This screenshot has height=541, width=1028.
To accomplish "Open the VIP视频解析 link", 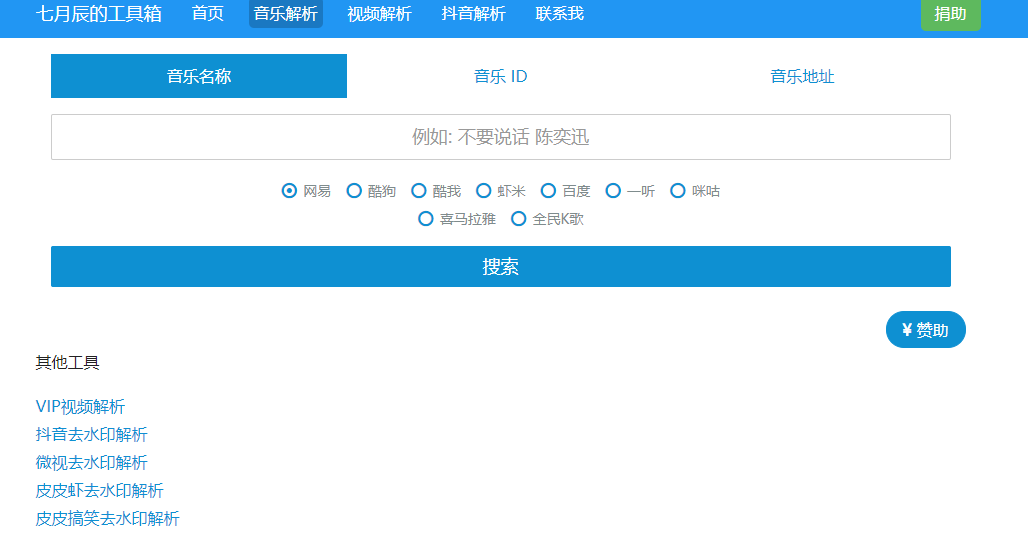I will pyautogui.click(x=80, y=407).
